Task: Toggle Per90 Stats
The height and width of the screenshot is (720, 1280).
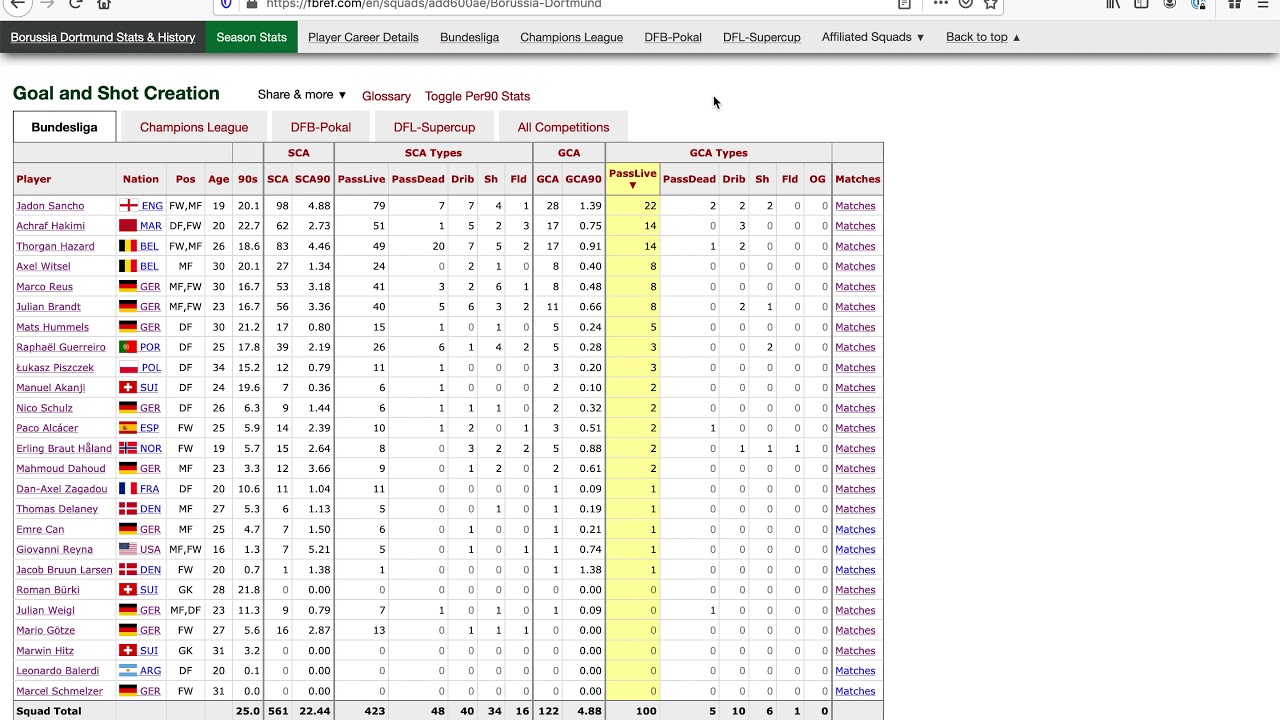Action: point(477,96)
